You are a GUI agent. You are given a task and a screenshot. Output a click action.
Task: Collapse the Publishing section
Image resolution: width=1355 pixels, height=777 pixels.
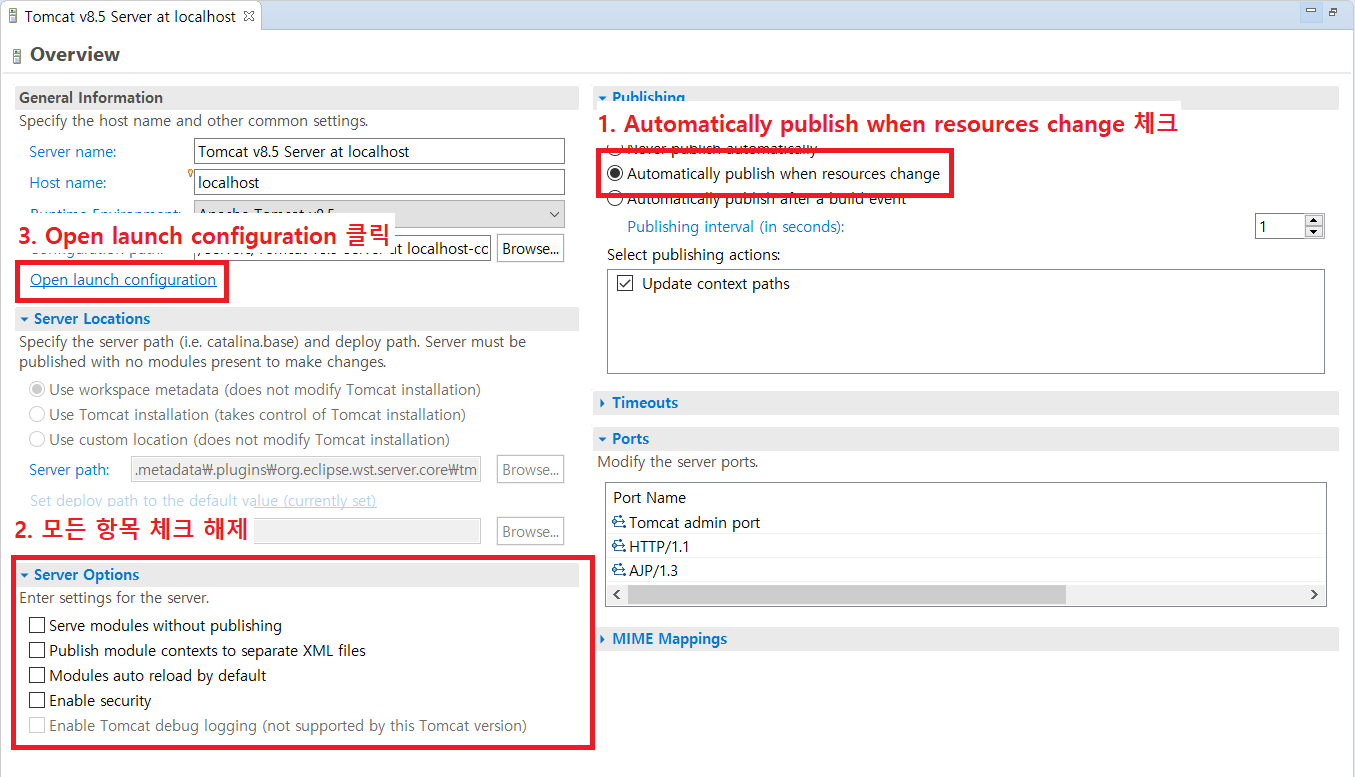pyautogui.click(x=602, y=98)
